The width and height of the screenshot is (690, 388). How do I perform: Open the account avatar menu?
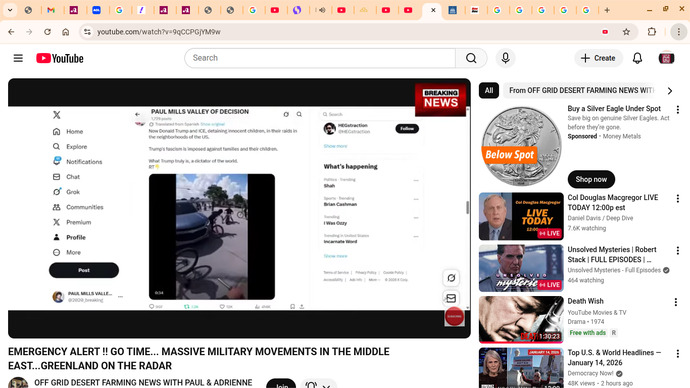point(666,58)
